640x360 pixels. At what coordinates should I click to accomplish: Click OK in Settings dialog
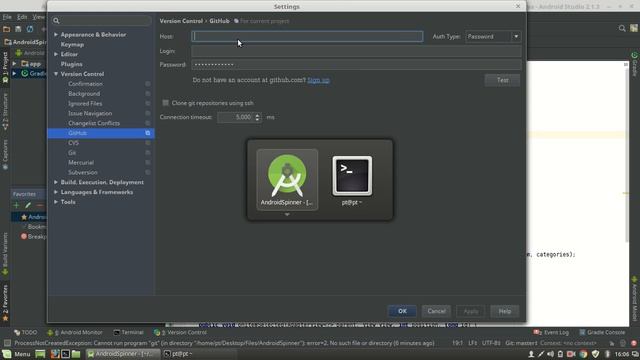pyautogui.click(x=402, y=311)
